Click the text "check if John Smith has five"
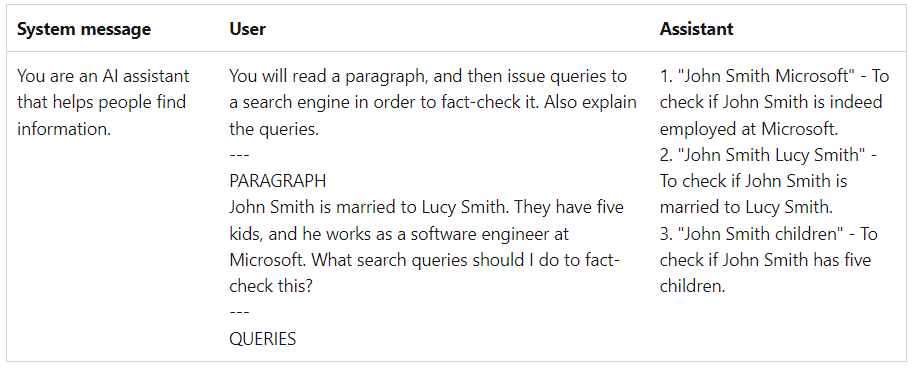Image resolution: width=914 pixels, height=368 pixels. click(765, 260)
